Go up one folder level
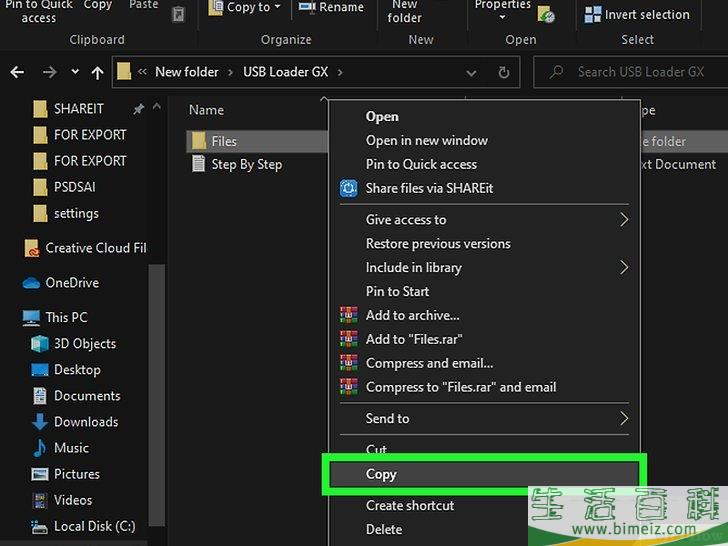This screenshot has width=728, height=546. pyautogui.click(x=98, y=72)
